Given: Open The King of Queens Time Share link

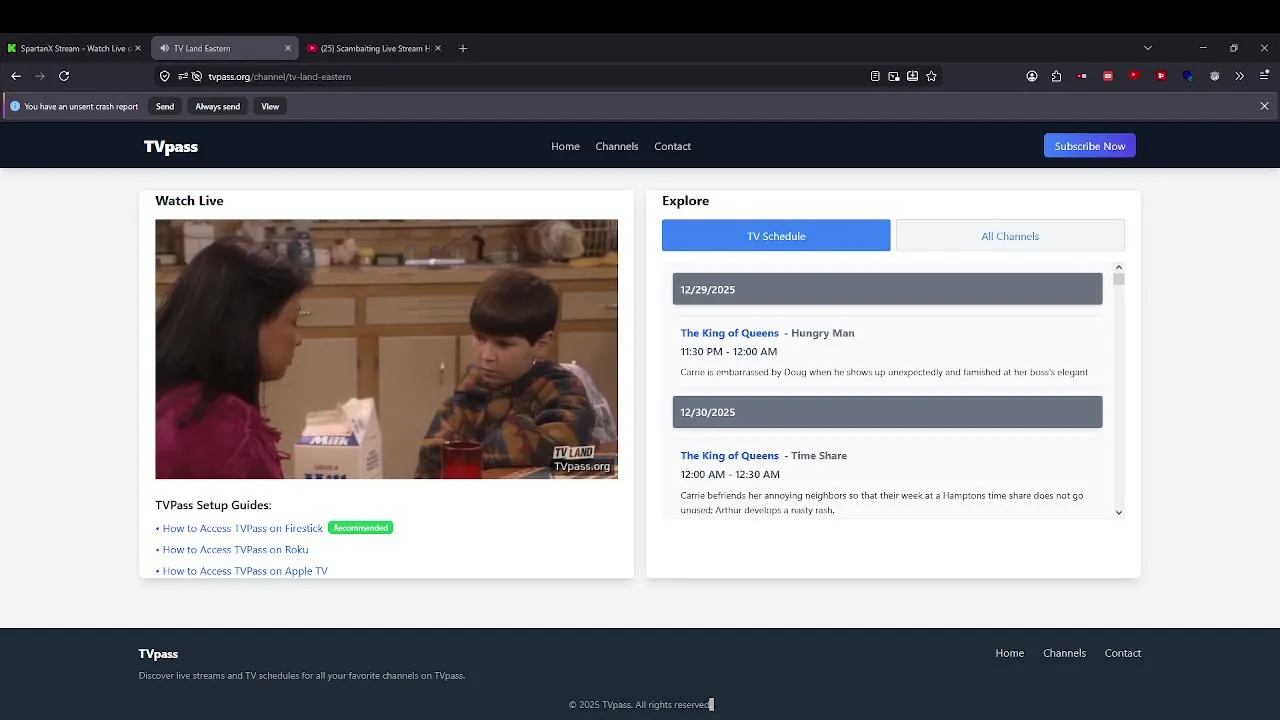Looking at the screenshot, I should click(x=729, y=456).
